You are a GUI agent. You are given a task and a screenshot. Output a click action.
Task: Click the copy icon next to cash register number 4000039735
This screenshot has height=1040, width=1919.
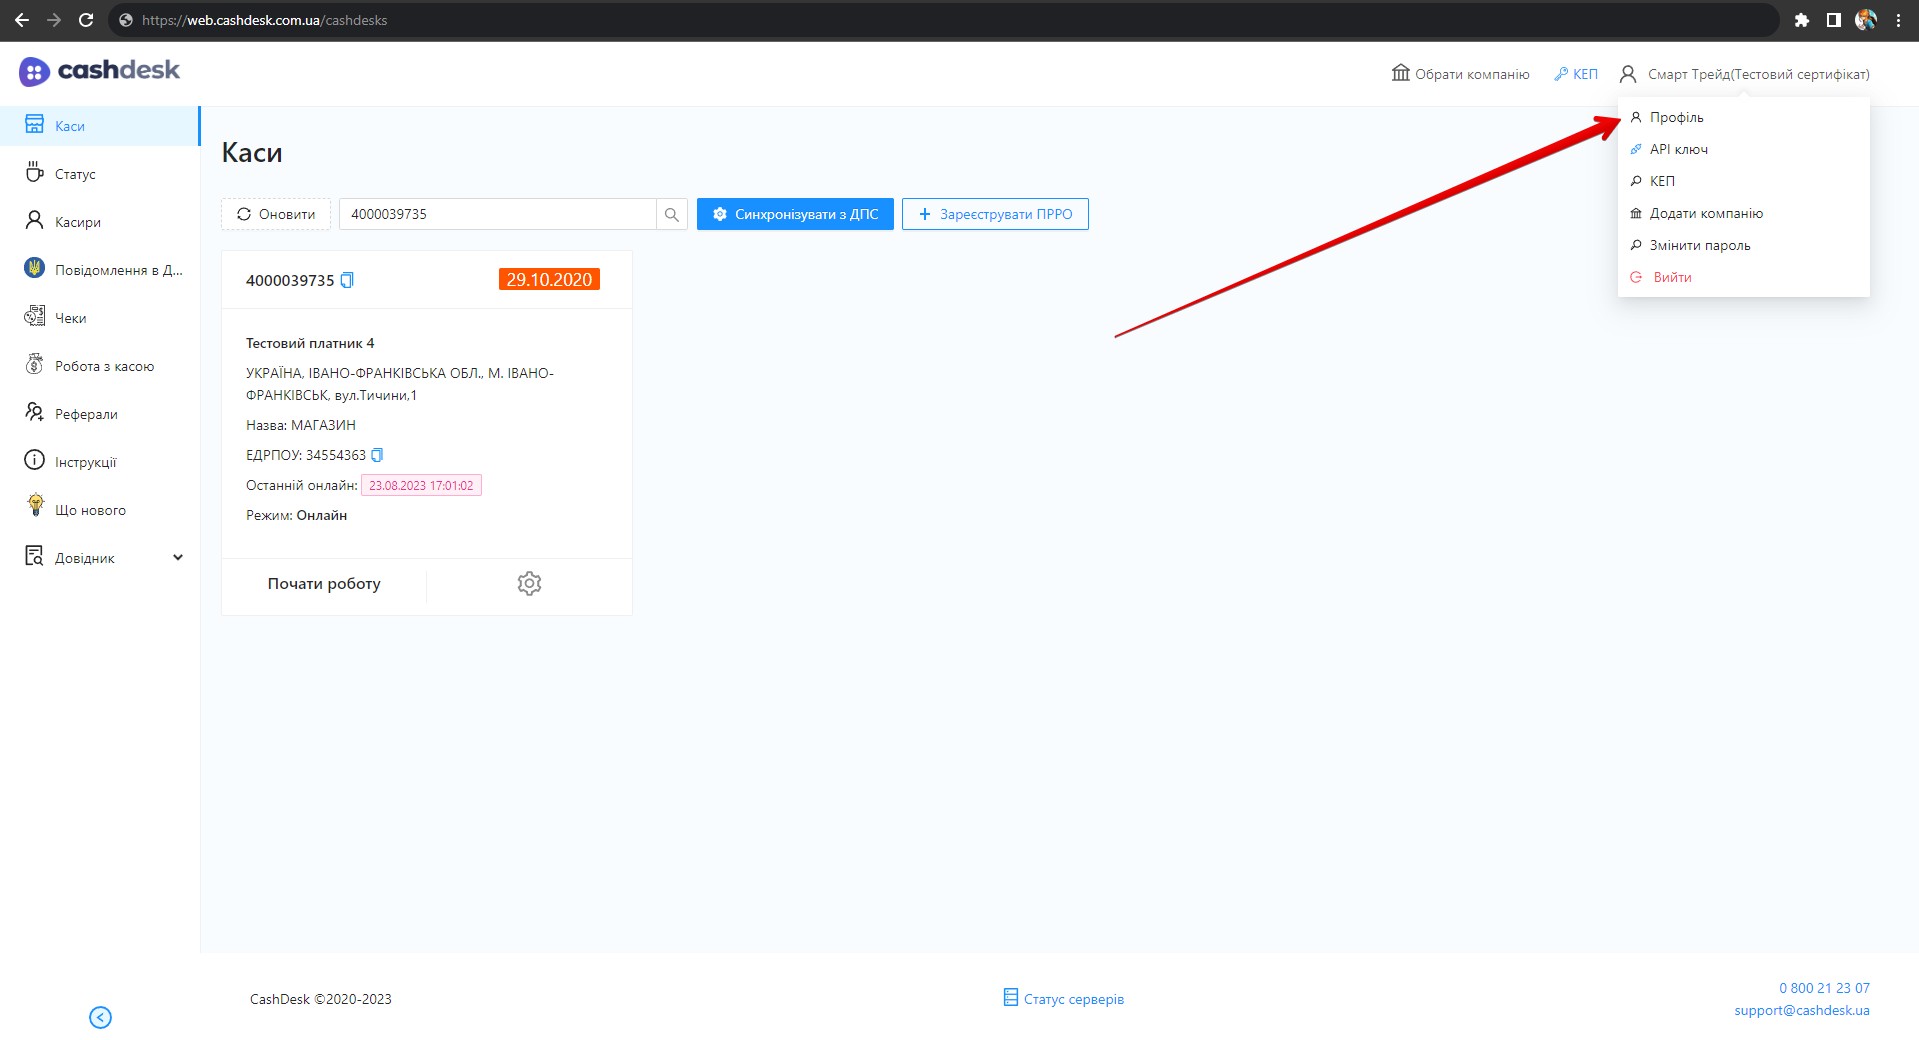pyautogui.click(x=347, y=280)
